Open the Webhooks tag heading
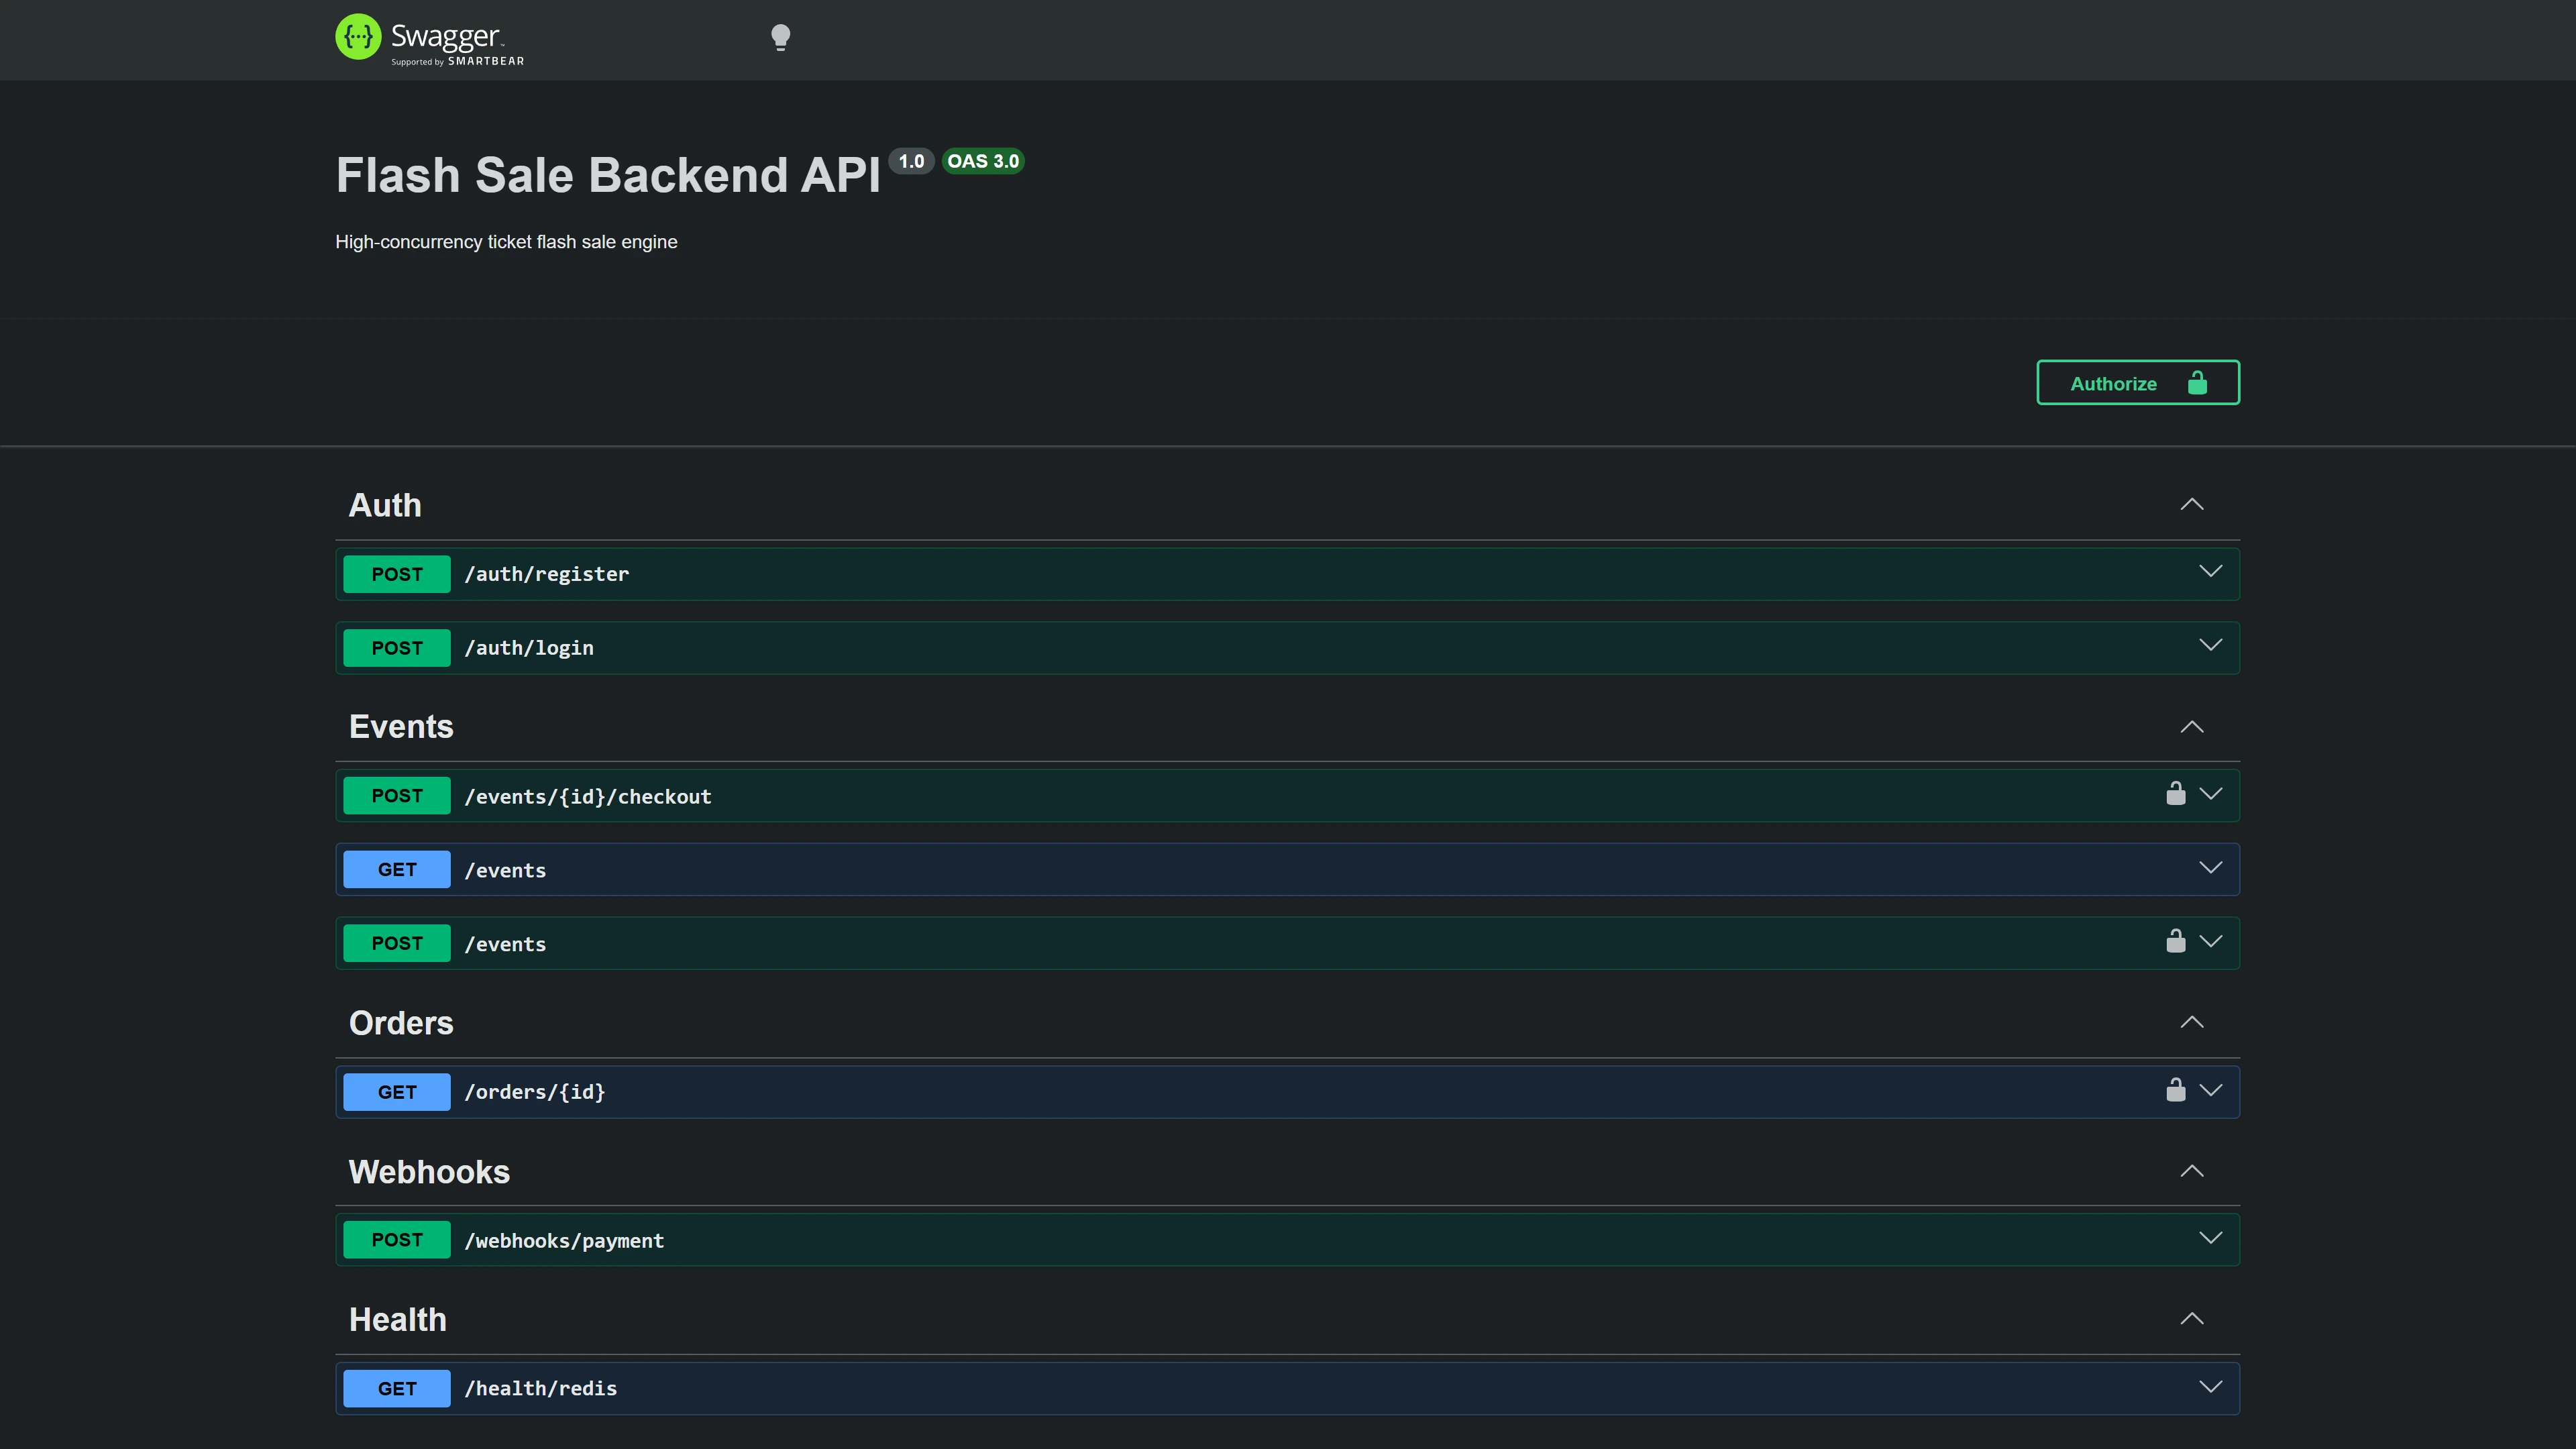 point(429,1172)
